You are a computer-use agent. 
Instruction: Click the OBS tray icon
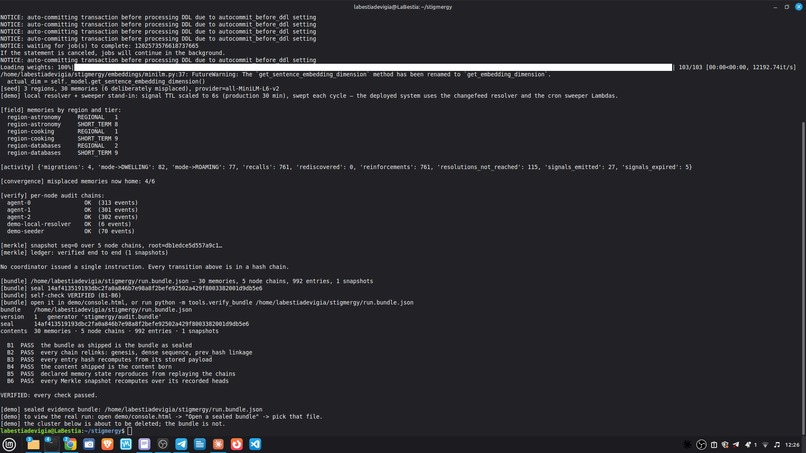(701, 445)
